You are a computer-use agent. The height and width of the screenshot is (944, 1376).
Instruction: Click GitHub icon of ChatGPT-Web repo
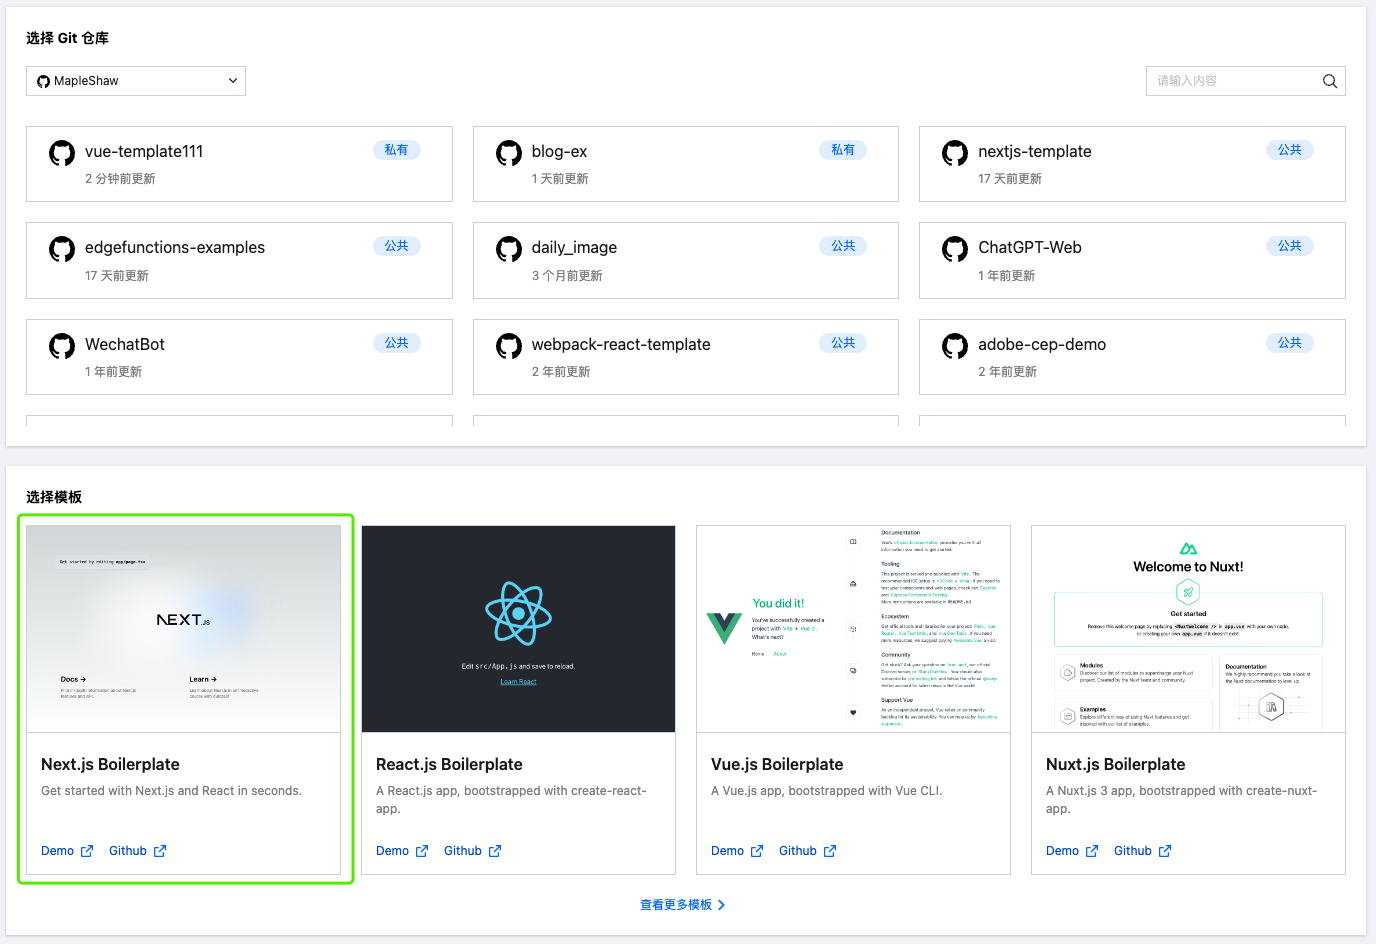(x=955, y=249)
